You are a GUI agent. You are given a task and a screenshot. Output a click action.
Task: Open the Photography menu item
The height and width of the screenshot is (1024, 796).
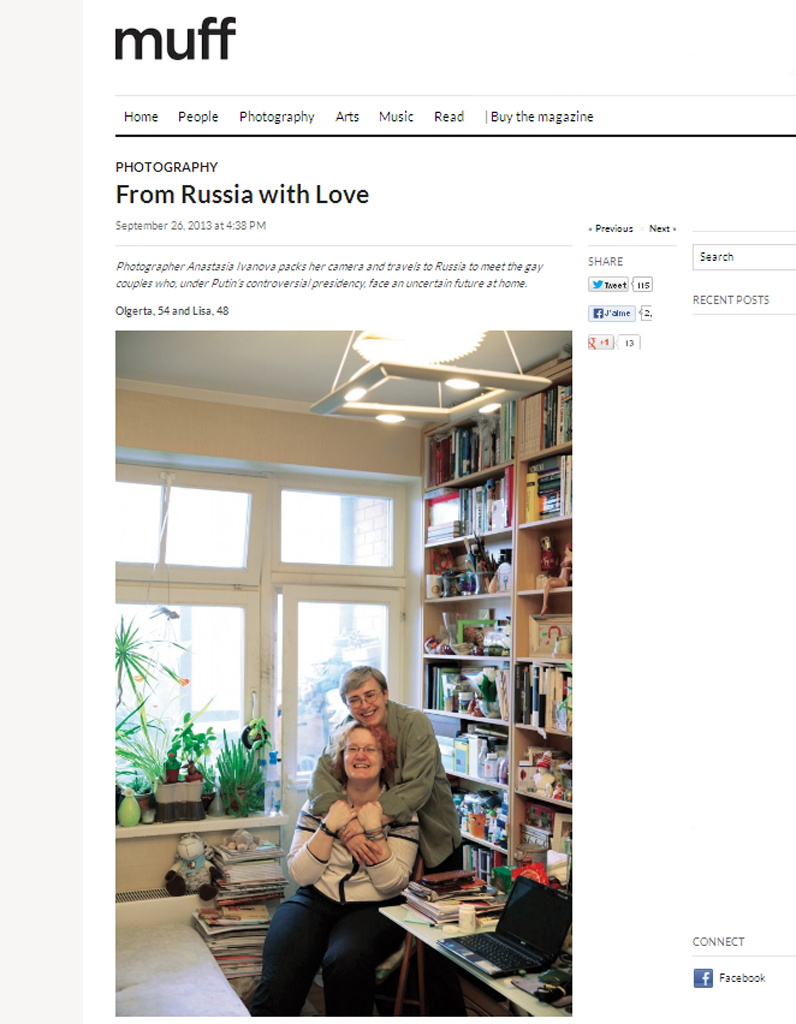[x=277, y=117]
